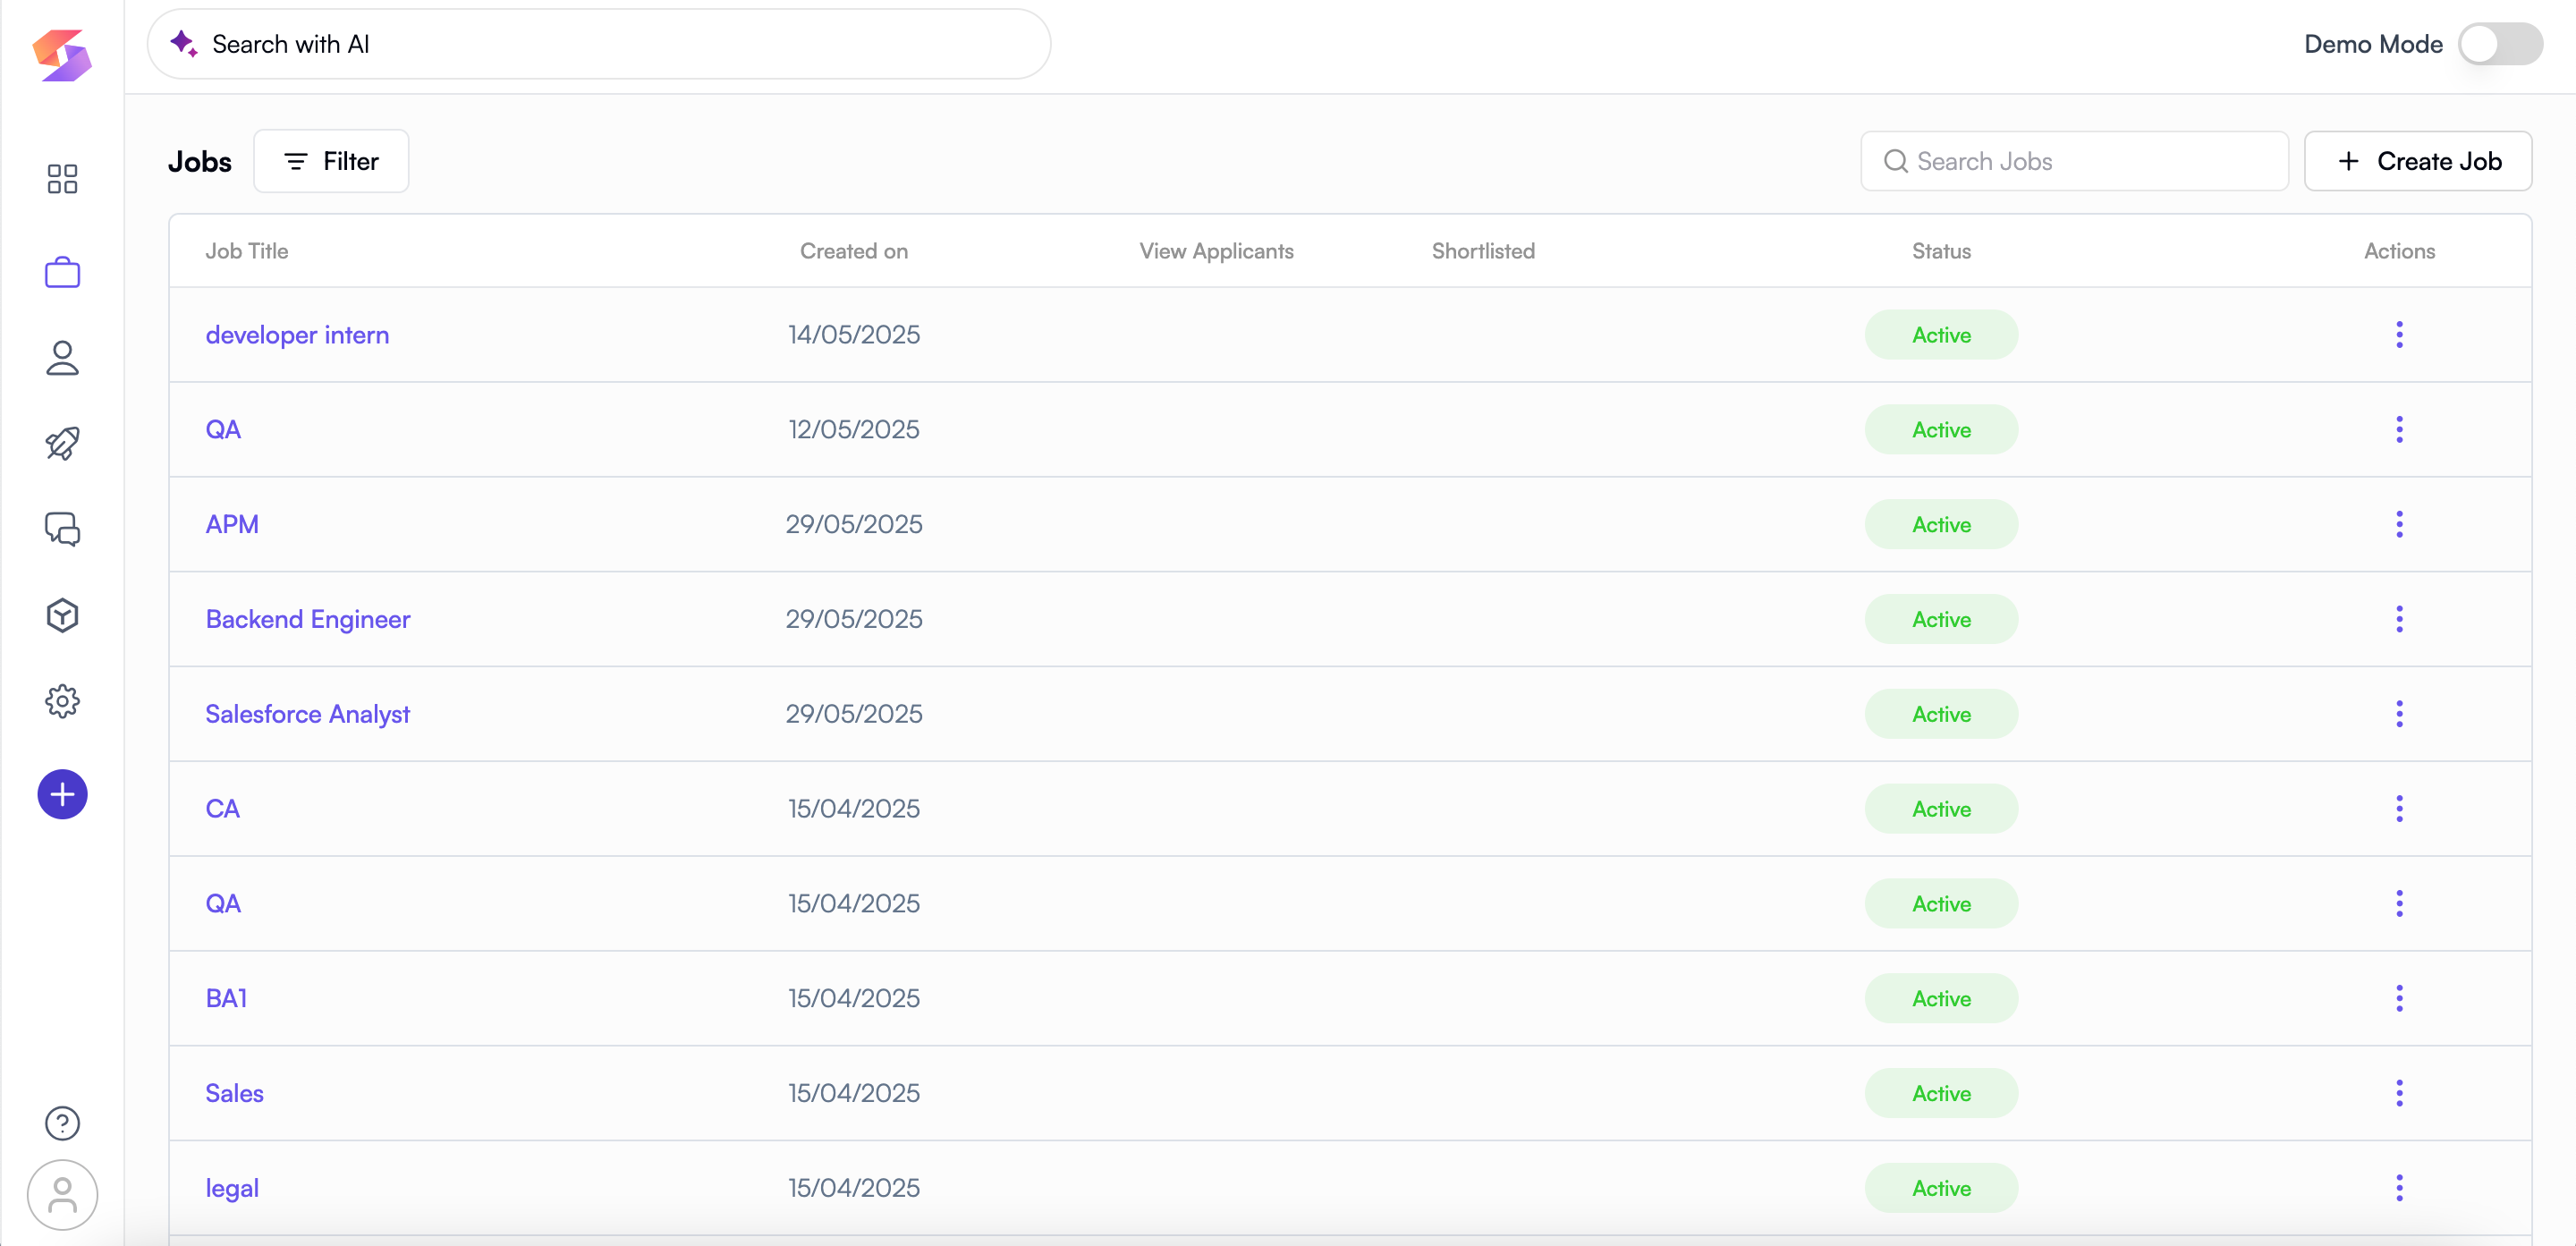Expand actions menu for Backend Engineer row

(x=2399, y=619)
